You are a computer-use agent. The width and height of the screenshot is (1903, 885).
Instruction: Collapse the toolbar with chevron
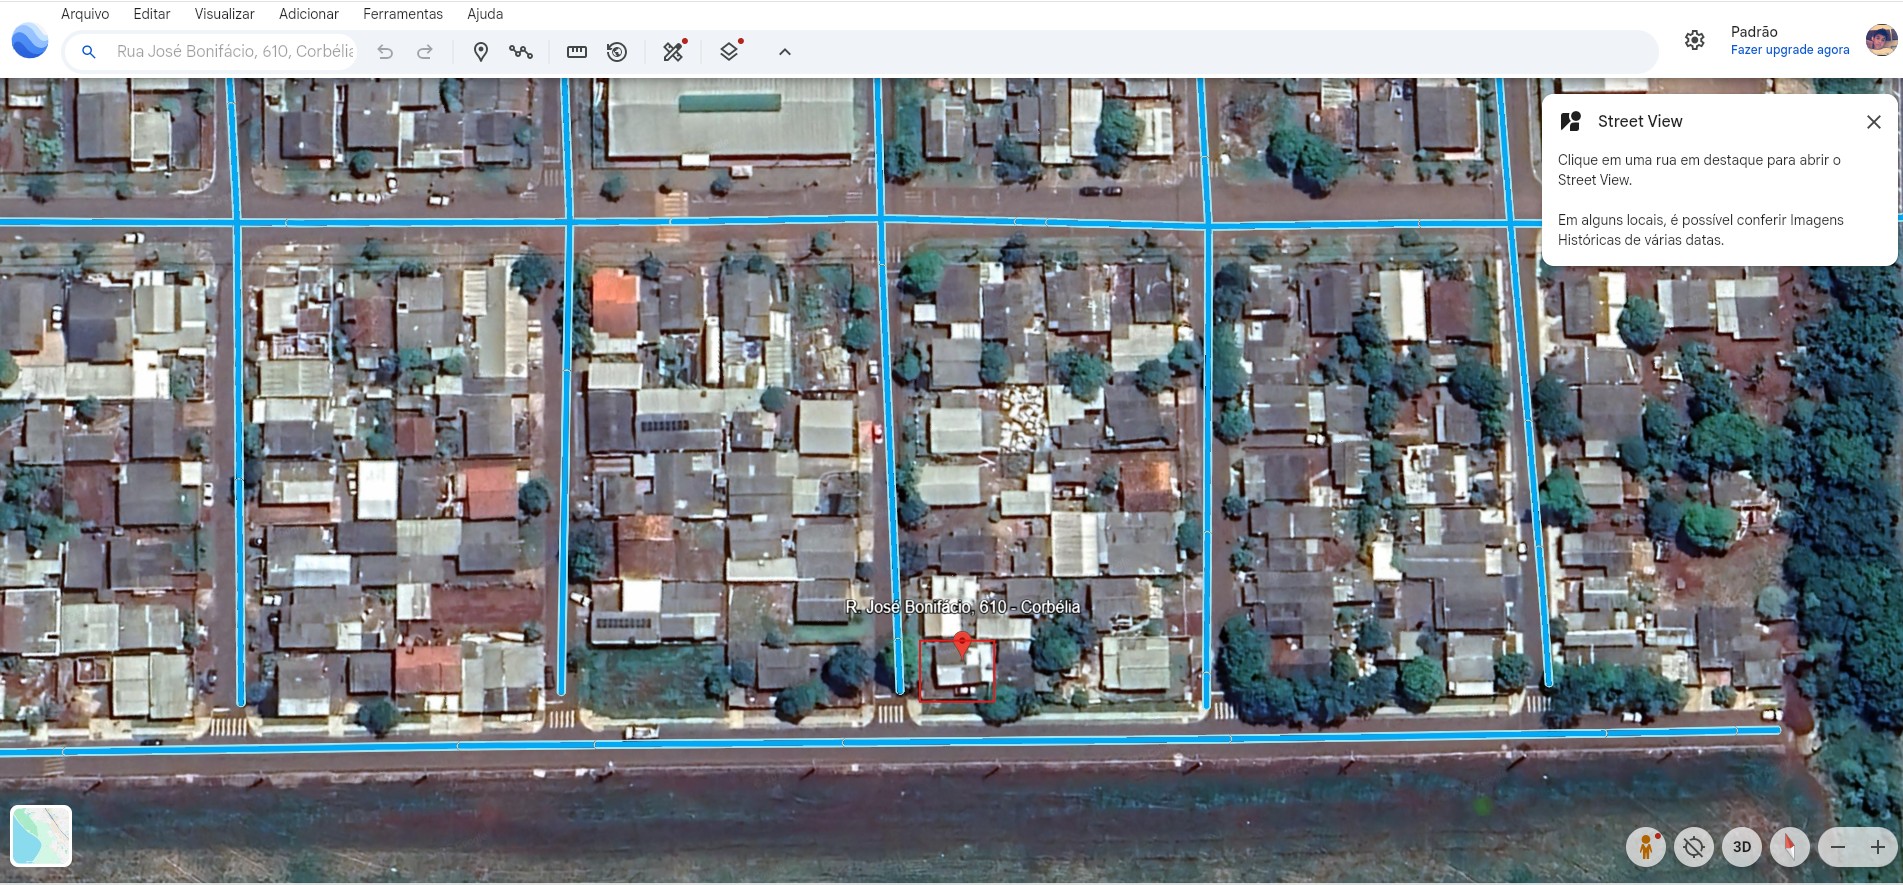tap(785, 52)
